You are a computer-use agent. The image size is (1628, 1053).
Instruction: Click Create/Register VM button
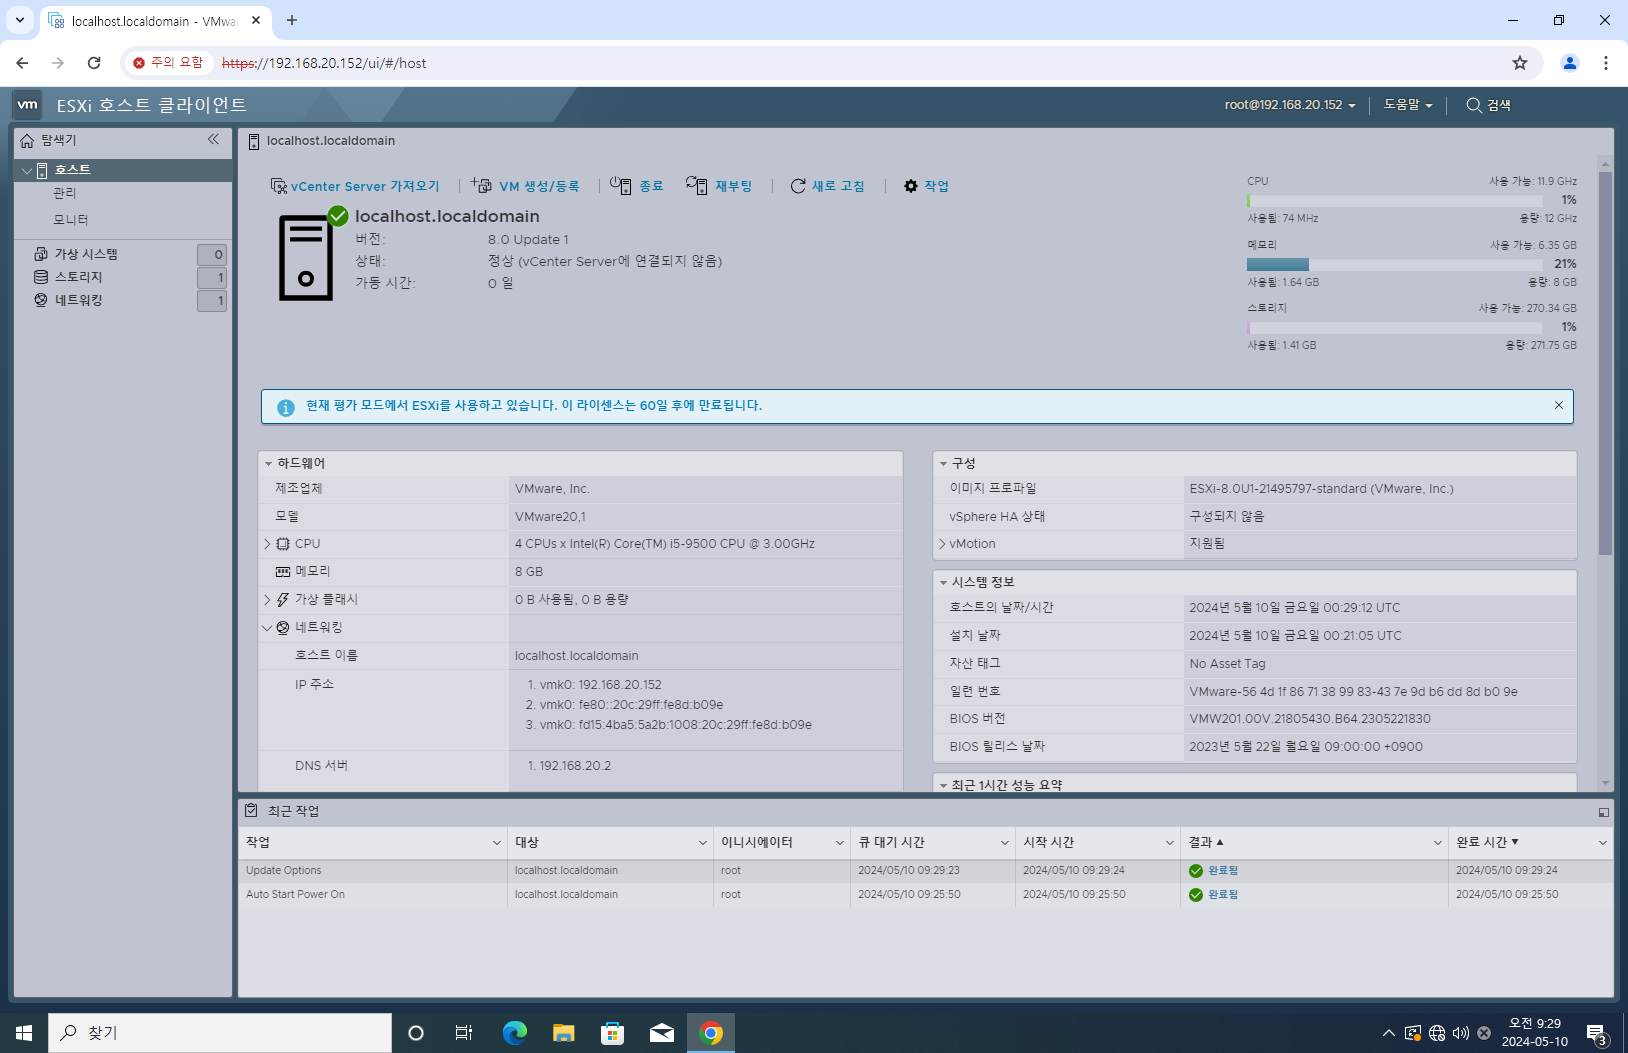coord(526,186)
